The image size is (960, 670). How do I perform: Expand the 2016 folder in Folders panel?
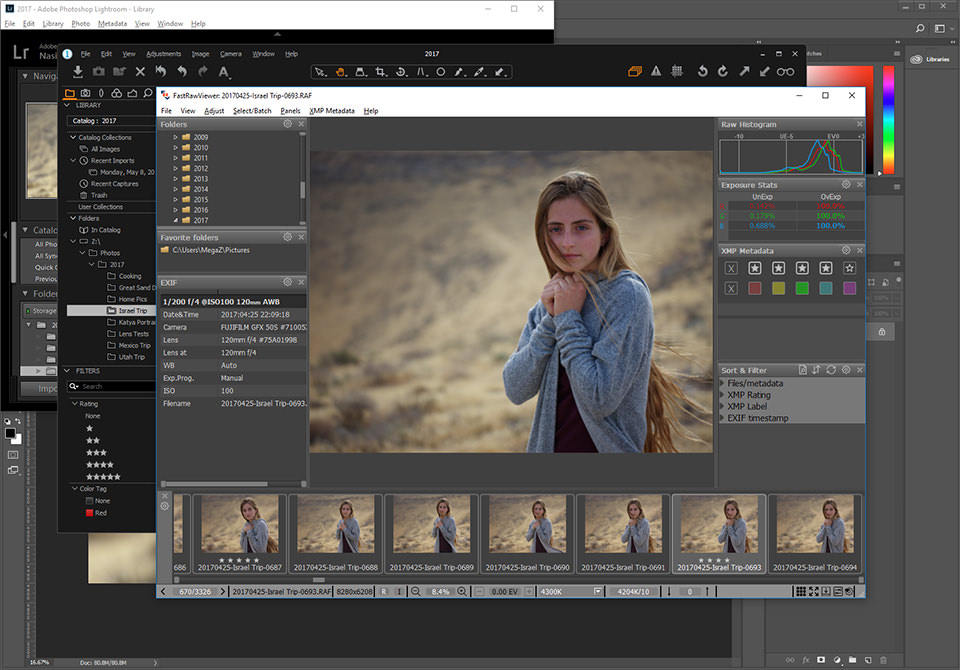coord(175,210)
